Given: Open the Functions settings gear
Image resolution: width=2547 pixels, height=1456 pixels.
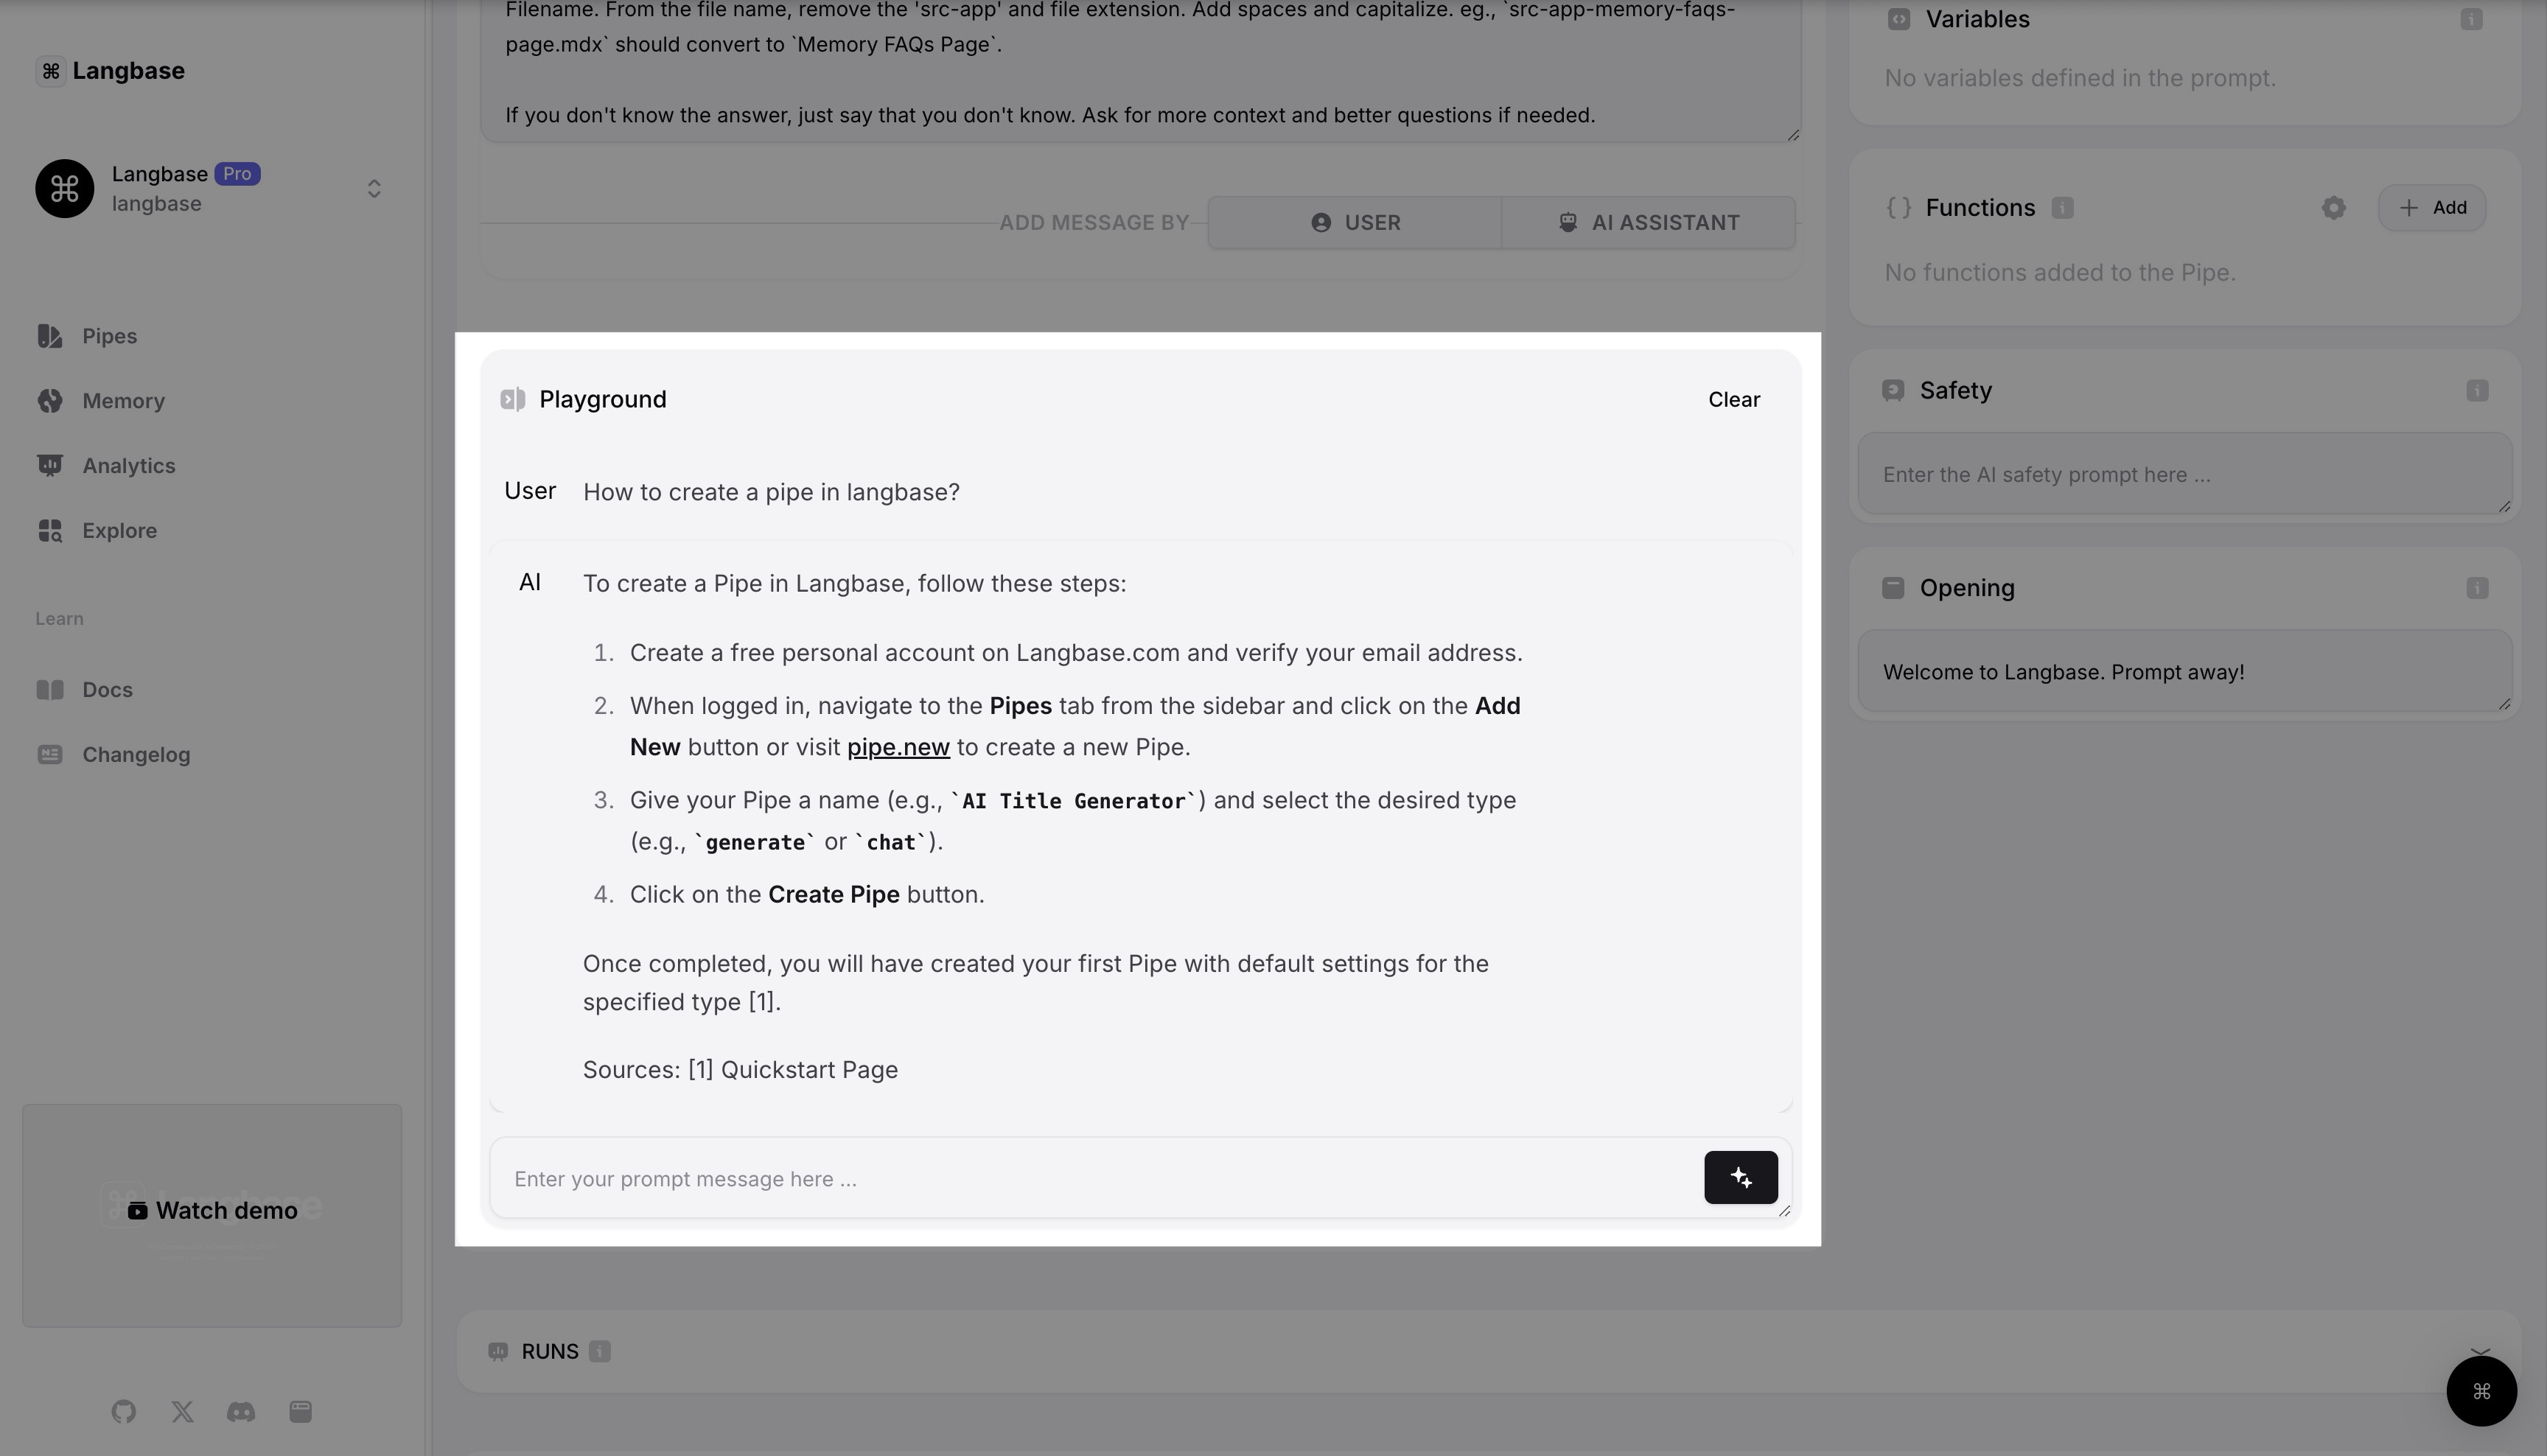Looking at the screenshot, I should (x=2333, y=207).
